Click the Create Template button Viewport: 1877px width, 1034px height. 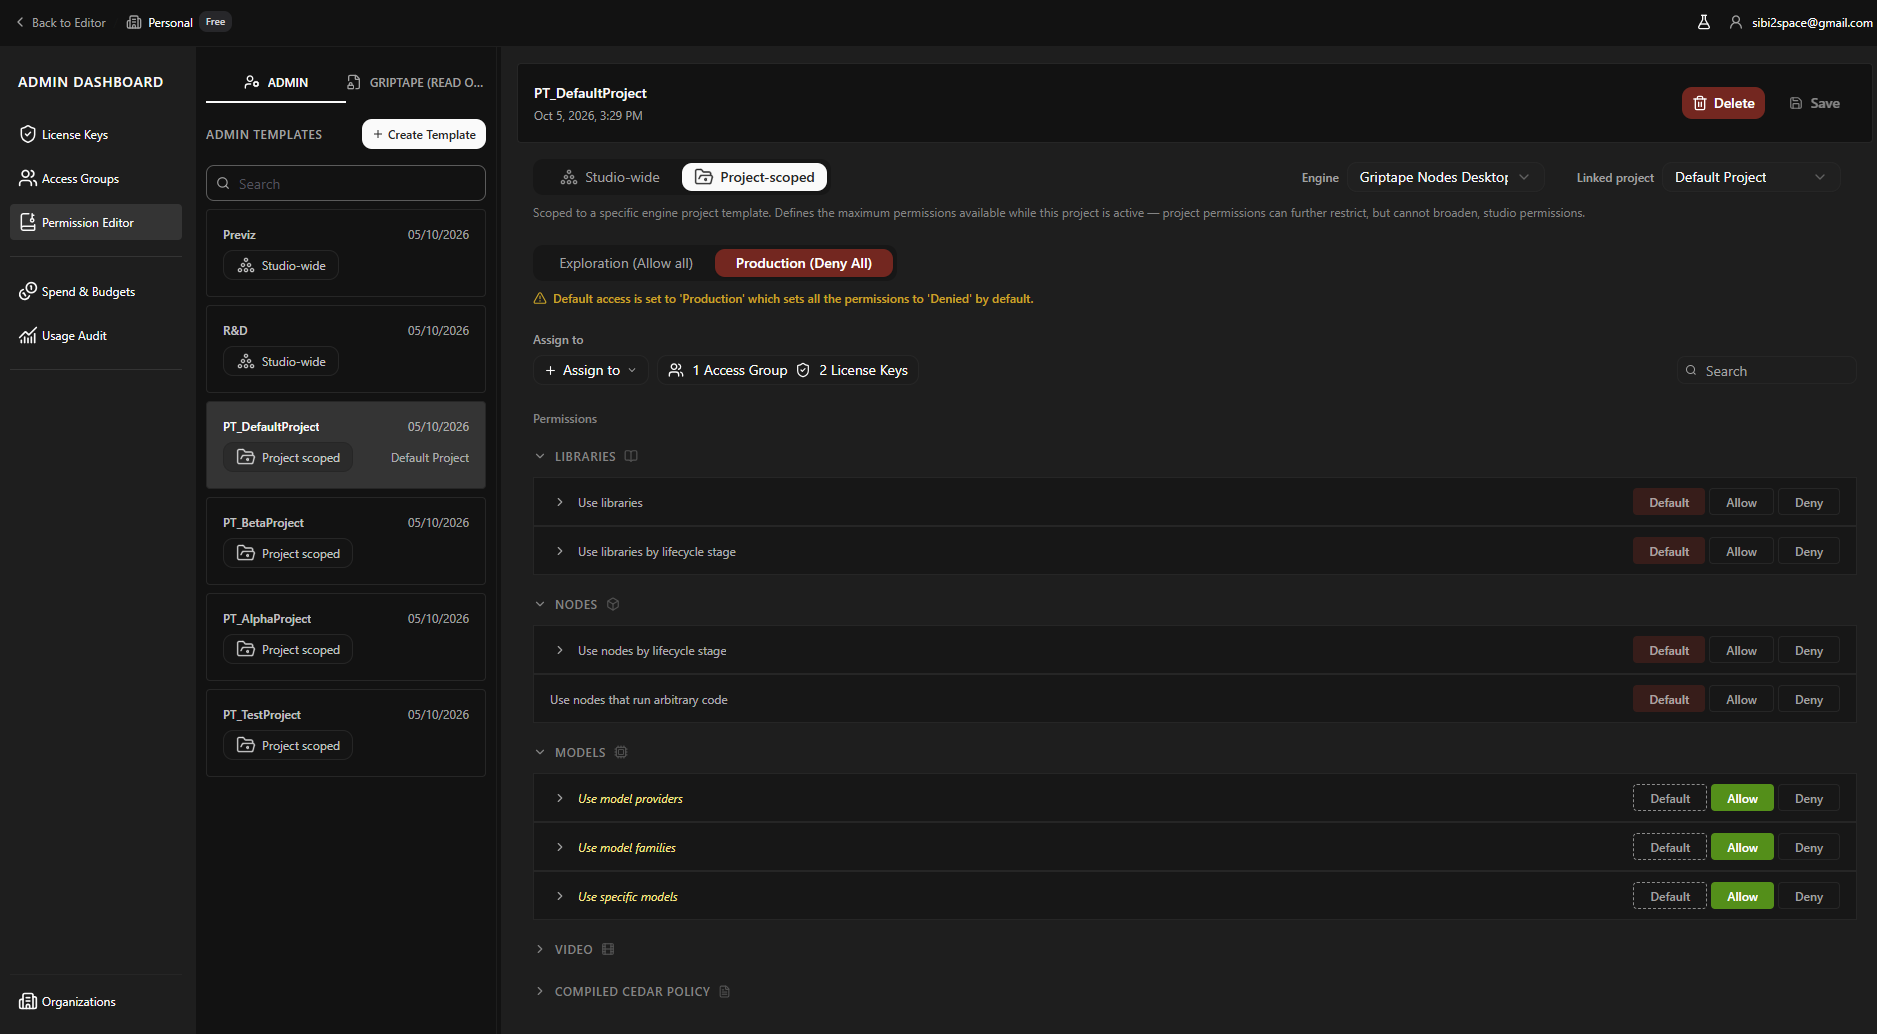pos(424,134)
